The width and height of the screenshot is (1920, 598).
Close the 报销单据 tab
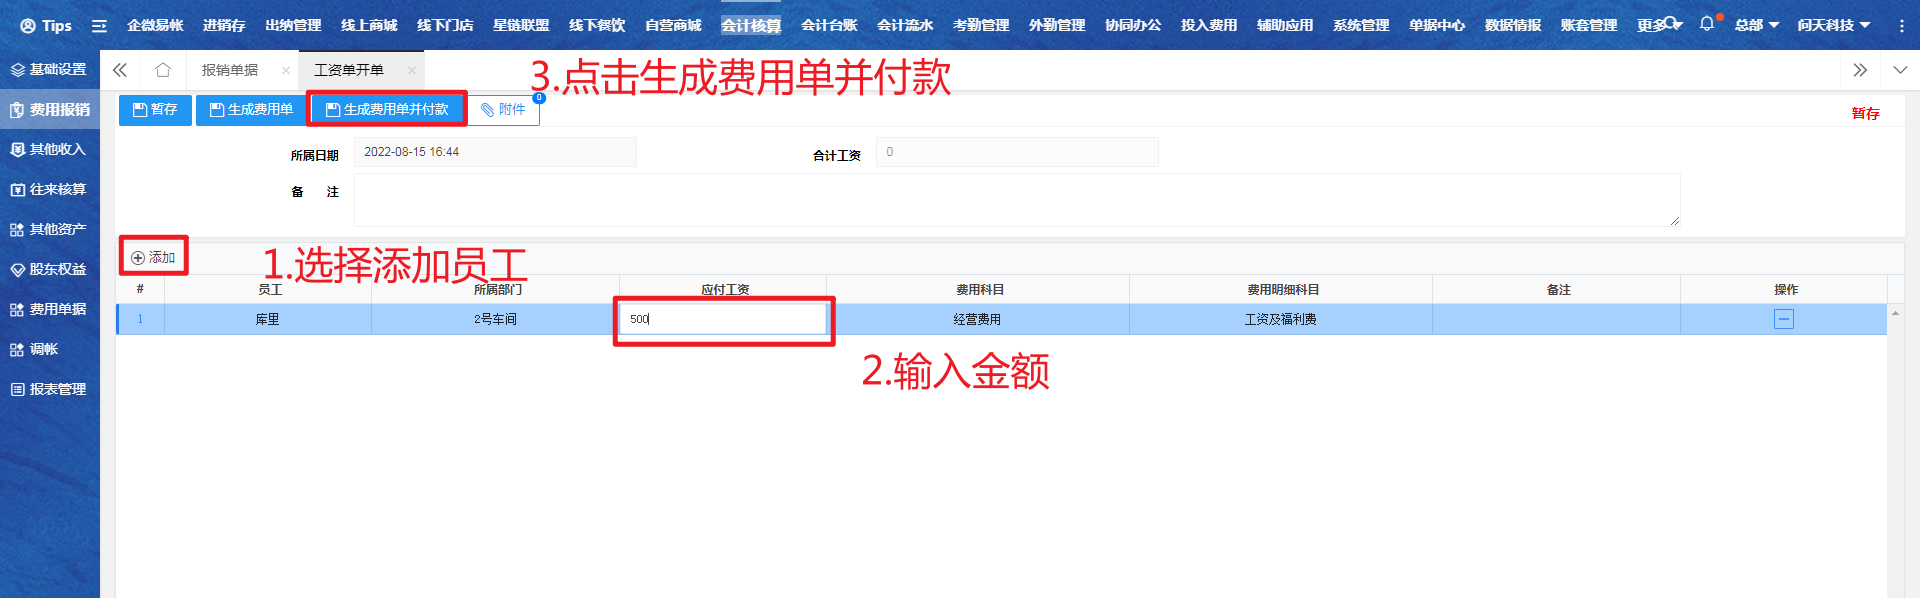pyautogui.click(x=286, y=70)
